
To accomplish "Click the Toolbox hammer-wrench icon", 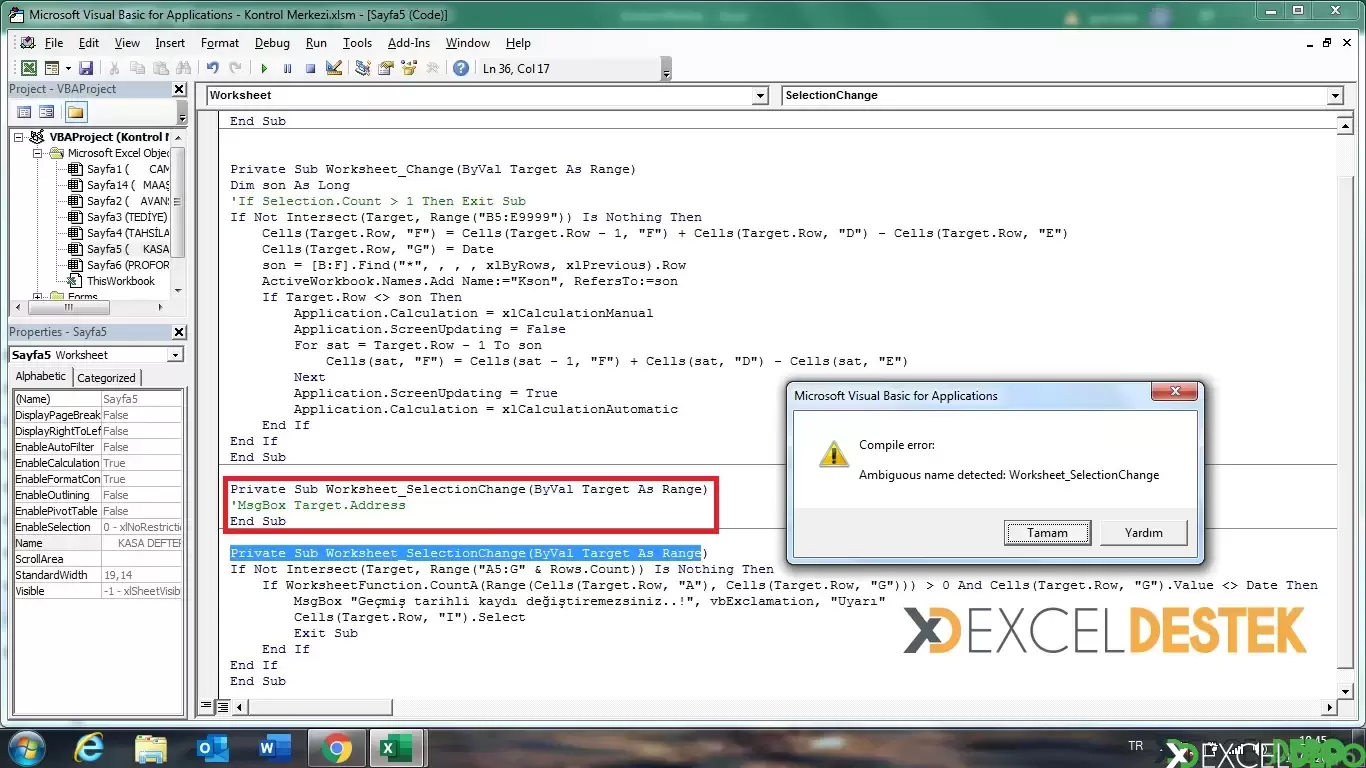I will point(432,68).
